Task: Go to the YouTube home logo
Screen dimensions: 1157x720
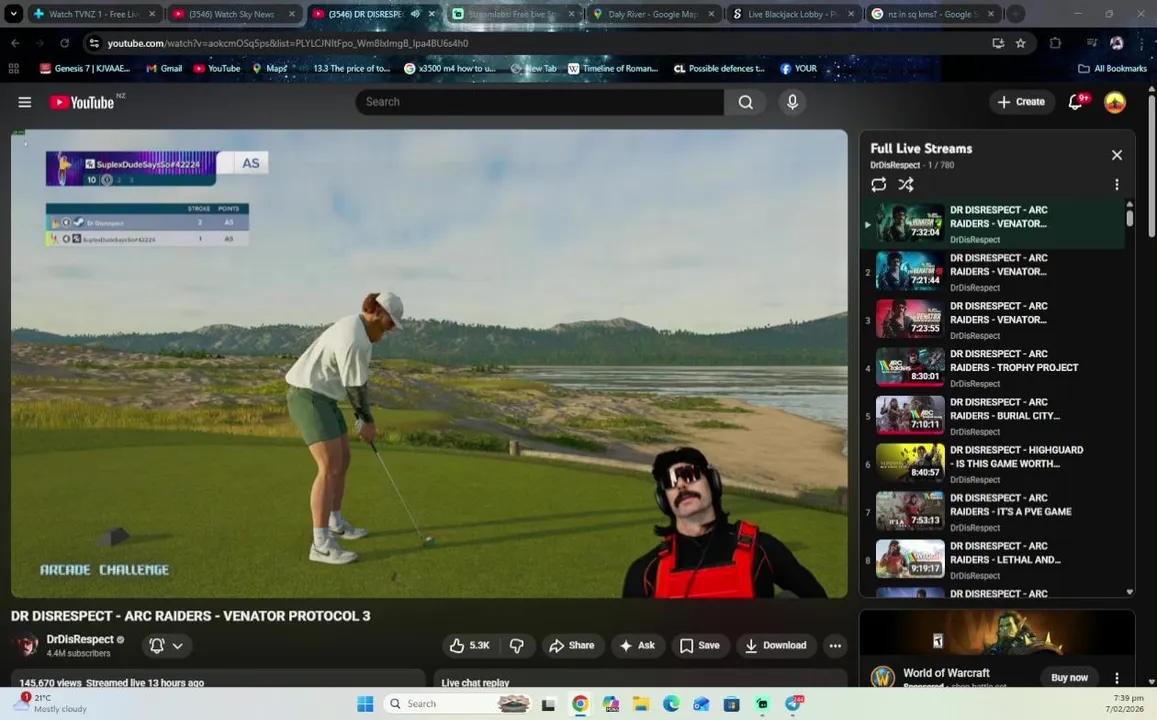Action: (83, 102)
